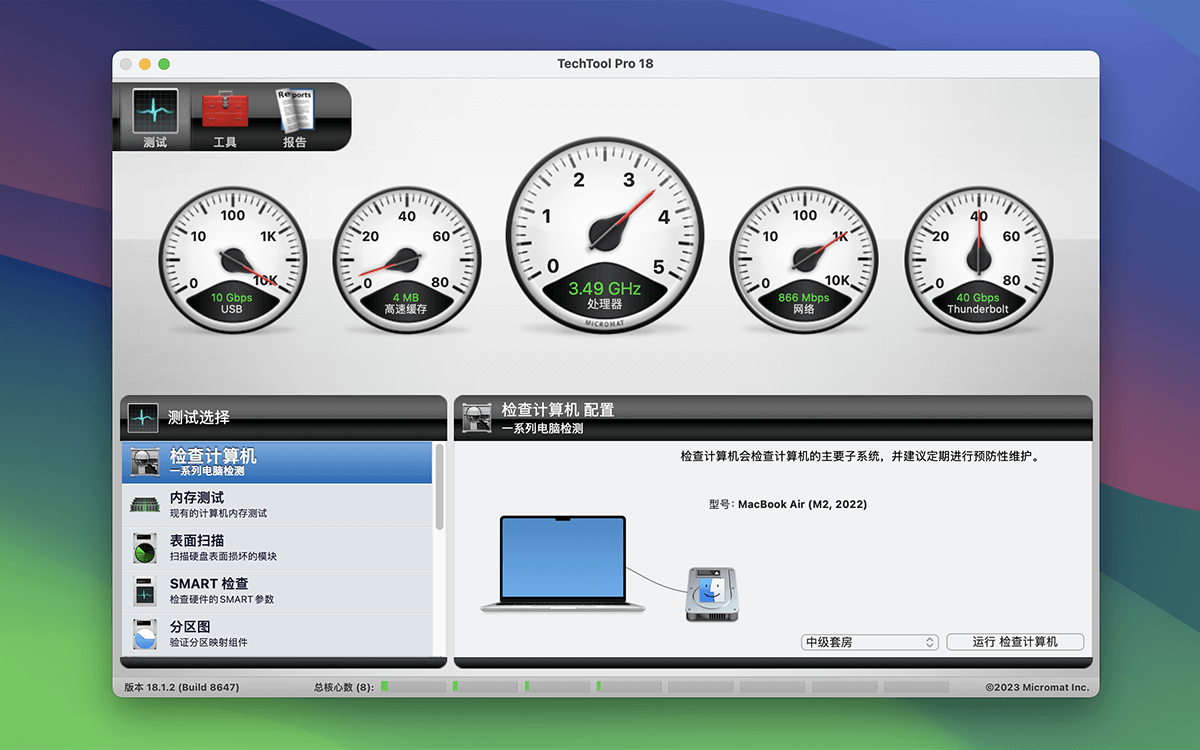Click the ©2023 Micromat Inc. text
The image size is (1200, 750).
[x=1037, y=687]
